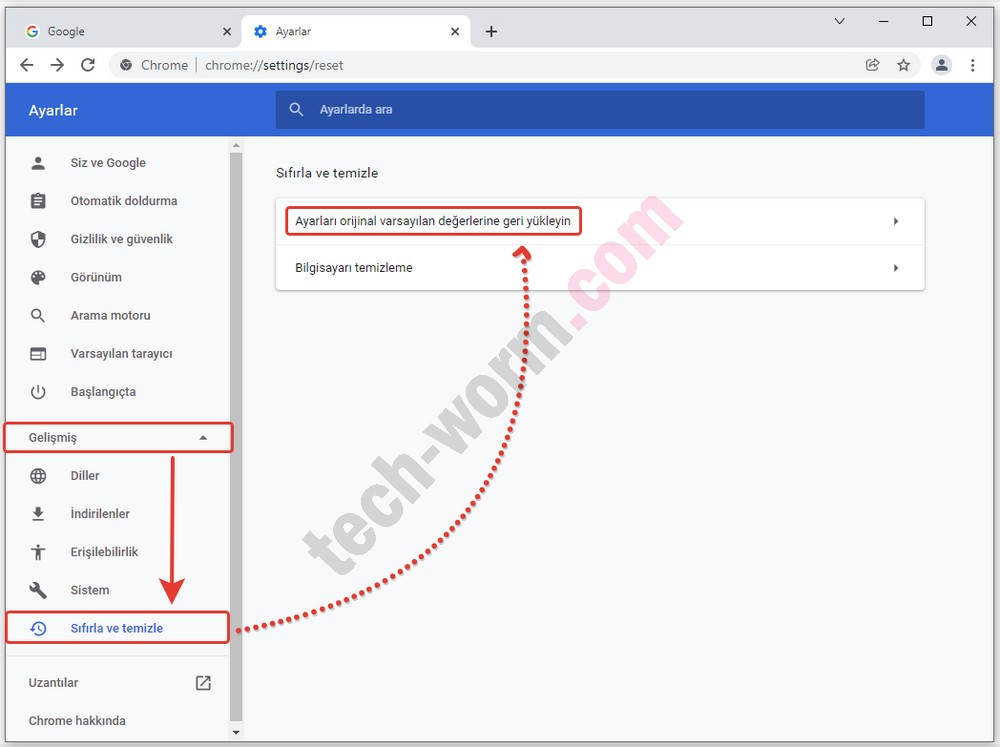Screen dimensions: 1000x747
Task: Open Chrome hakkında page
Action: [77, 721]
